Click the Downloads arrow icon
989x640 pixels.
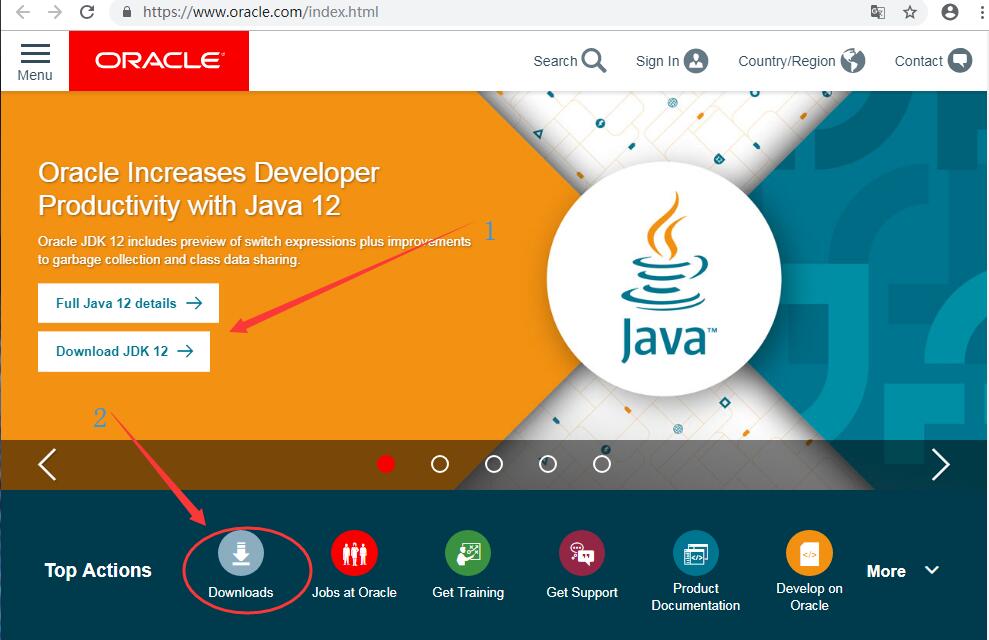(241, 553)
